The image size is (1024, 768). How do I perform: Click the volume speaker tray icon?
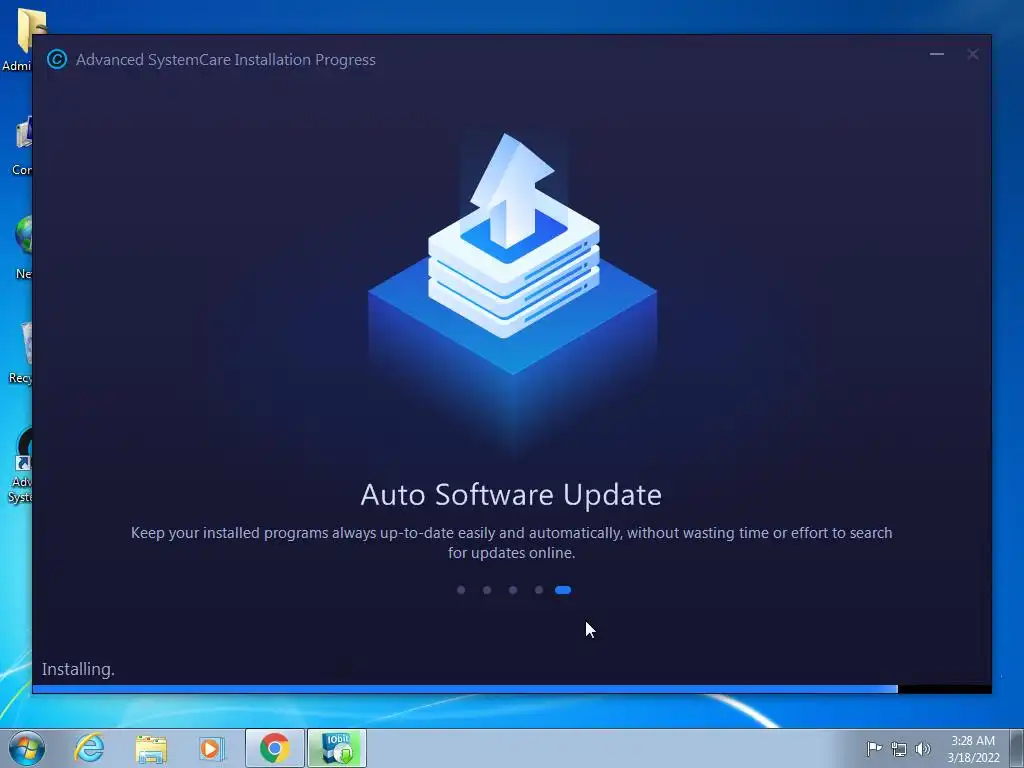point(923,749)
